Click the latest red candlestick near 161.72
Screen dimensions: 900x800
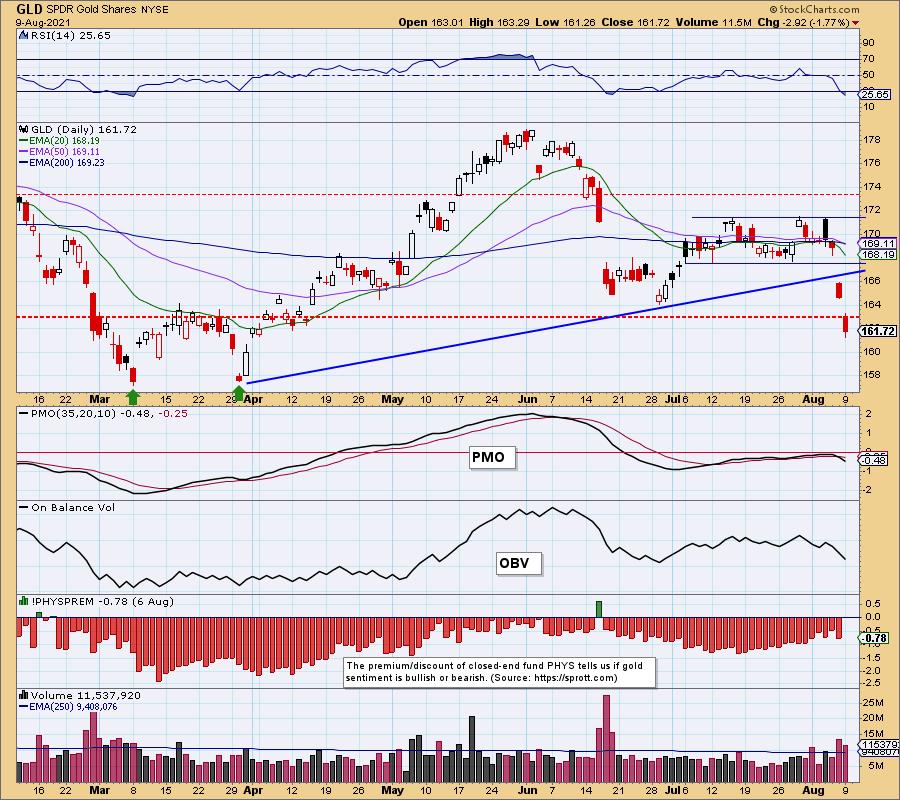[845, 325]
